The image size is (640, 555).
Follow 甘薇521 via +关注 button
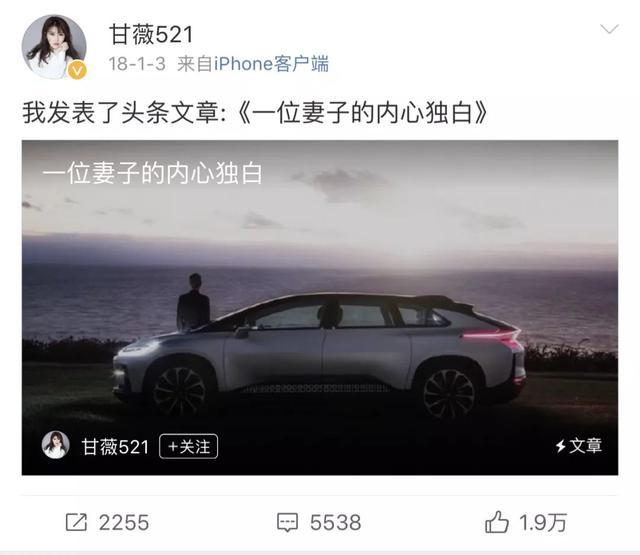pyautogui.click(x=189, y=446)
